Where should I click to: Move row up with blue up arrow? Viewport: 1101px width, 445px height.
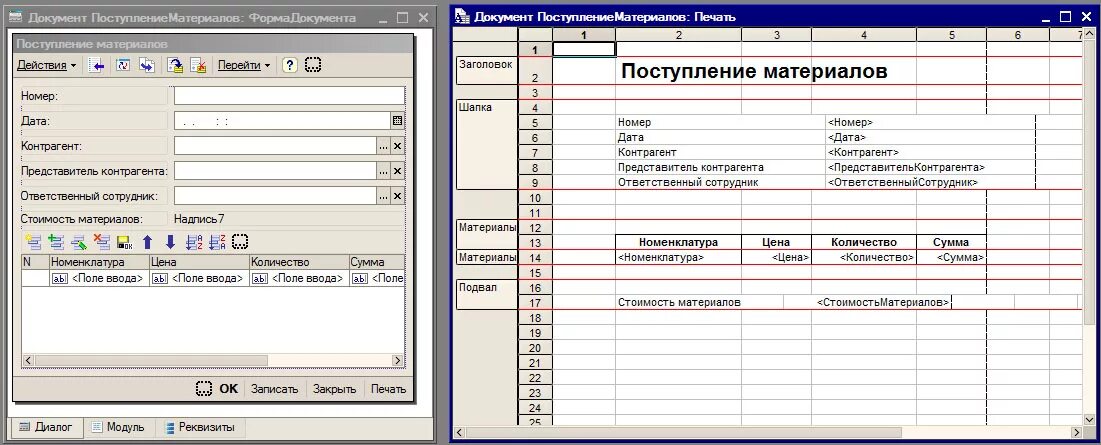coord(147,242)
